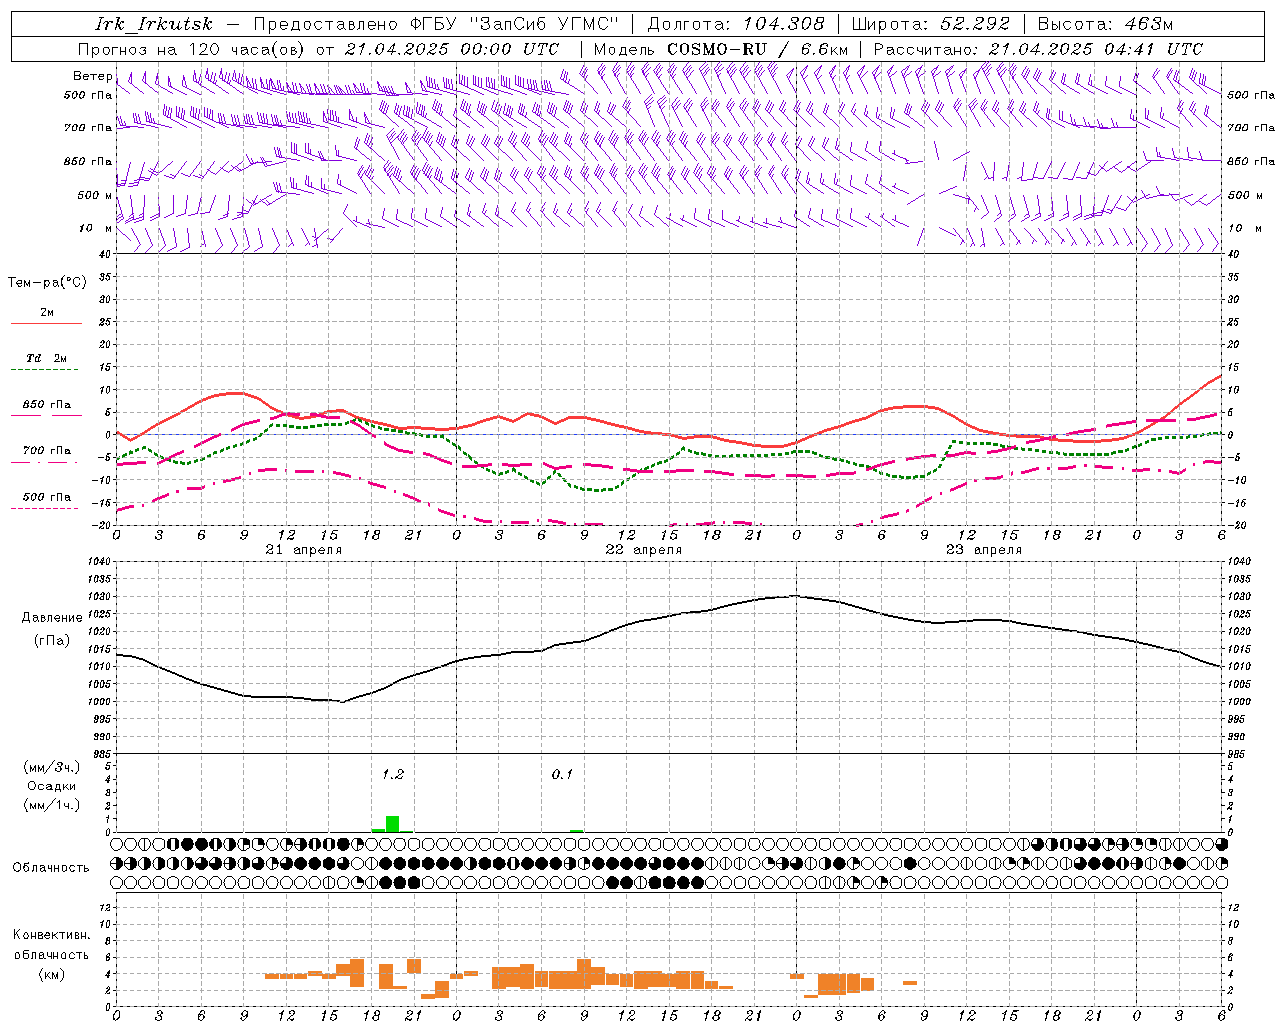Click the 2м legend line sample
The image size is (1280, 1024).
coord(46,323)
